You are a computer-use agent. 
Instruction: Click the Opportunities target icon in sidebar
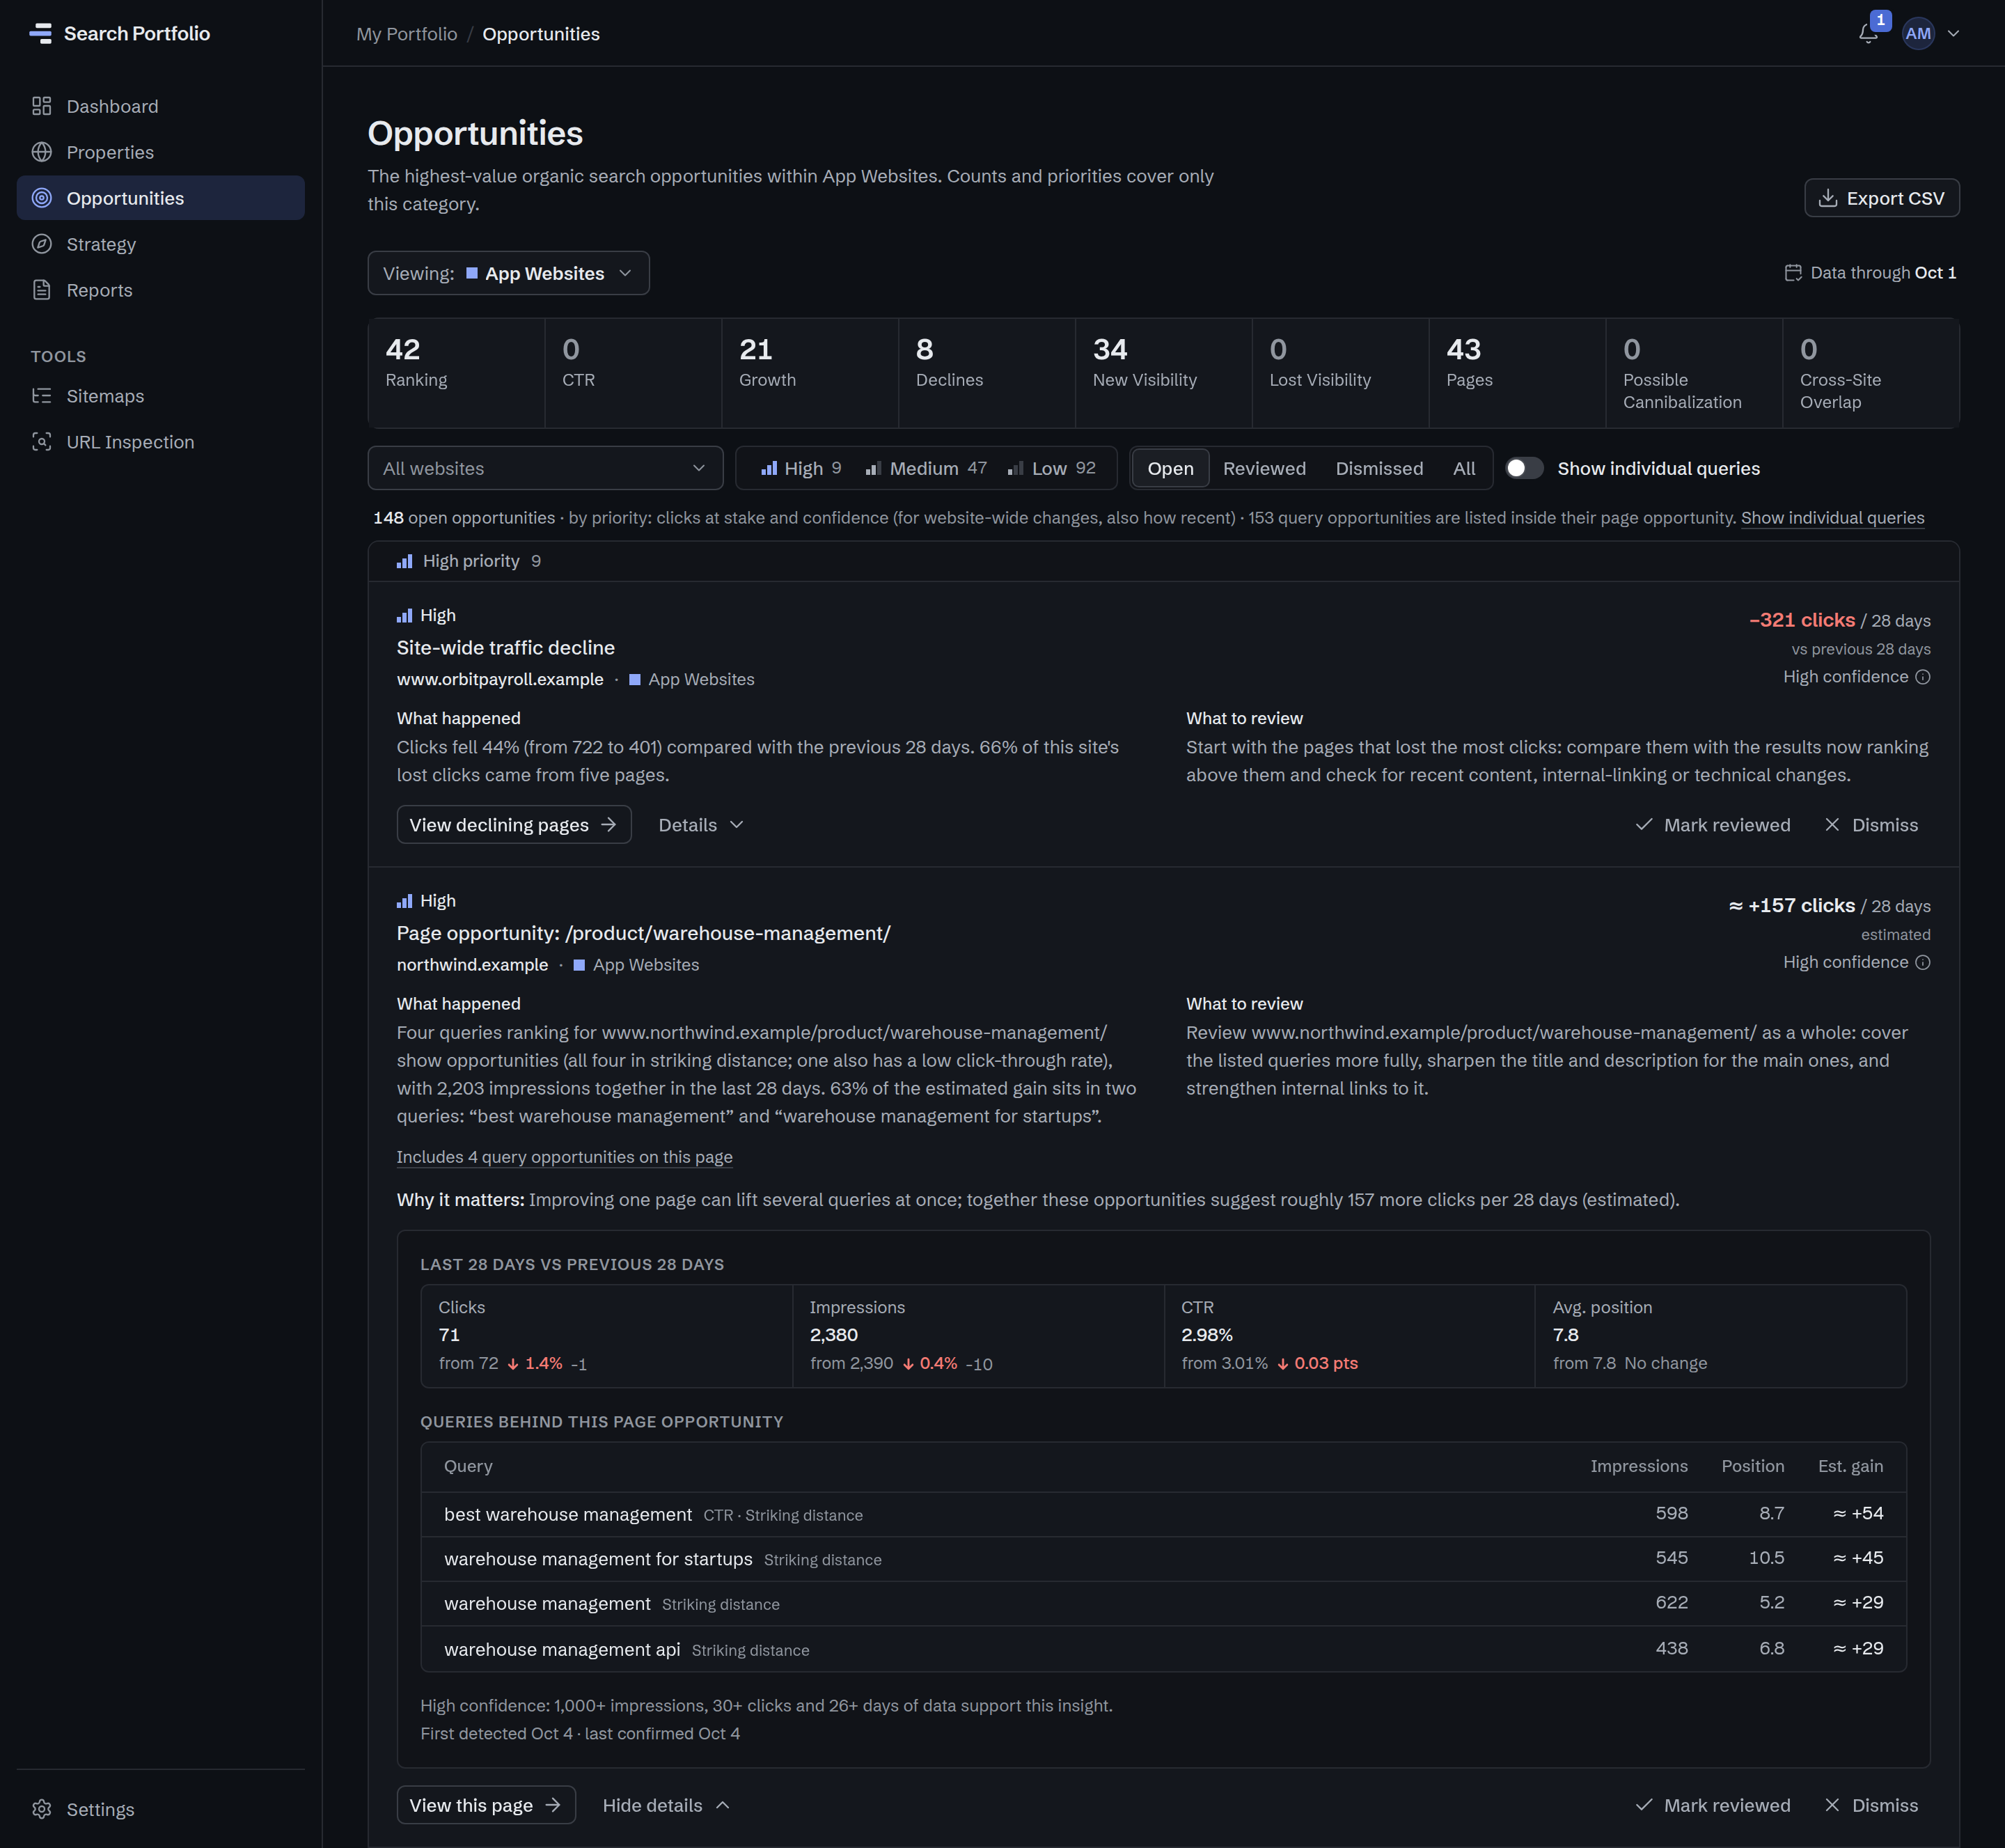coord(41,198)
